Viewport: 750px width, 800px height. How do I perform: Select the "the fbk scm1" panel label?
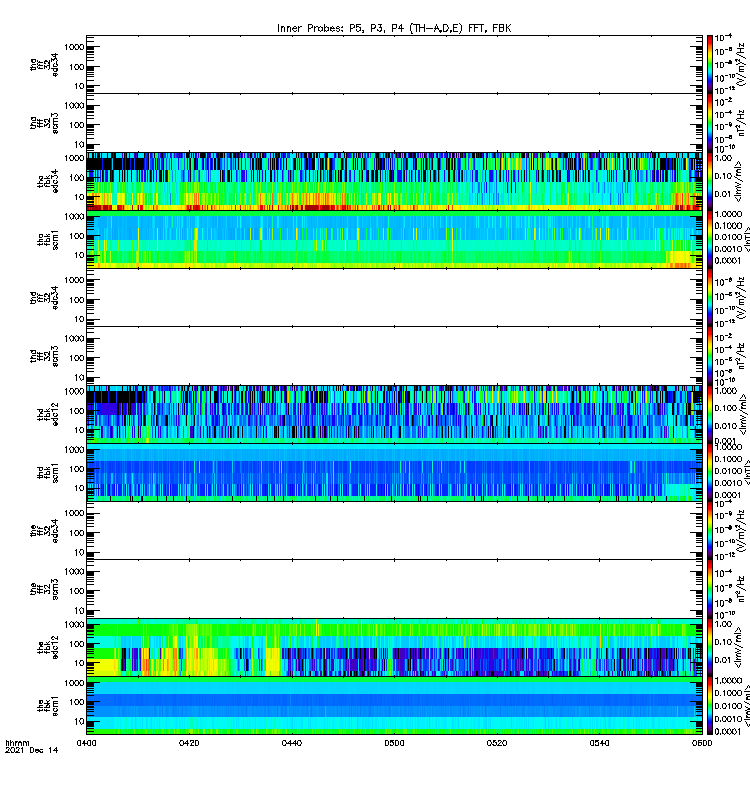coord(48,706)
